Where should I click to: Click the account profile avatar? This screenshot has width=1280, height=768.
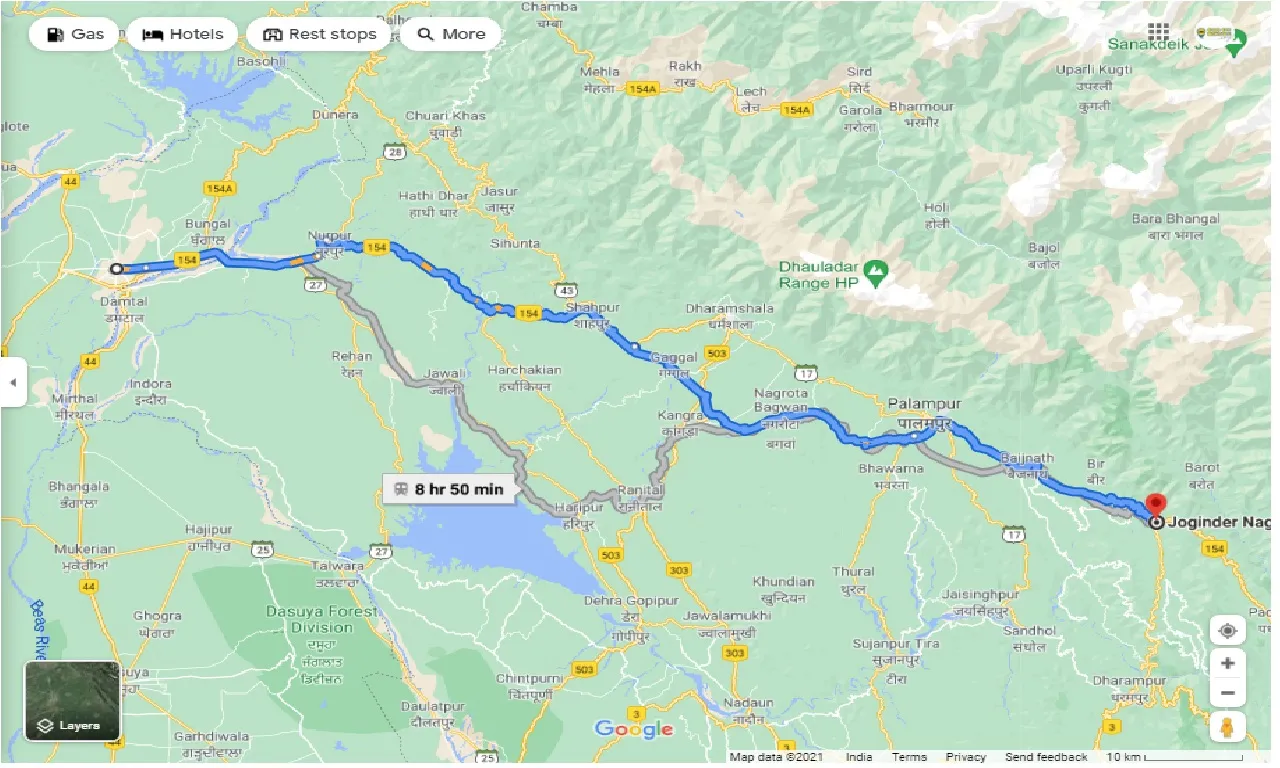[1214, 33]
